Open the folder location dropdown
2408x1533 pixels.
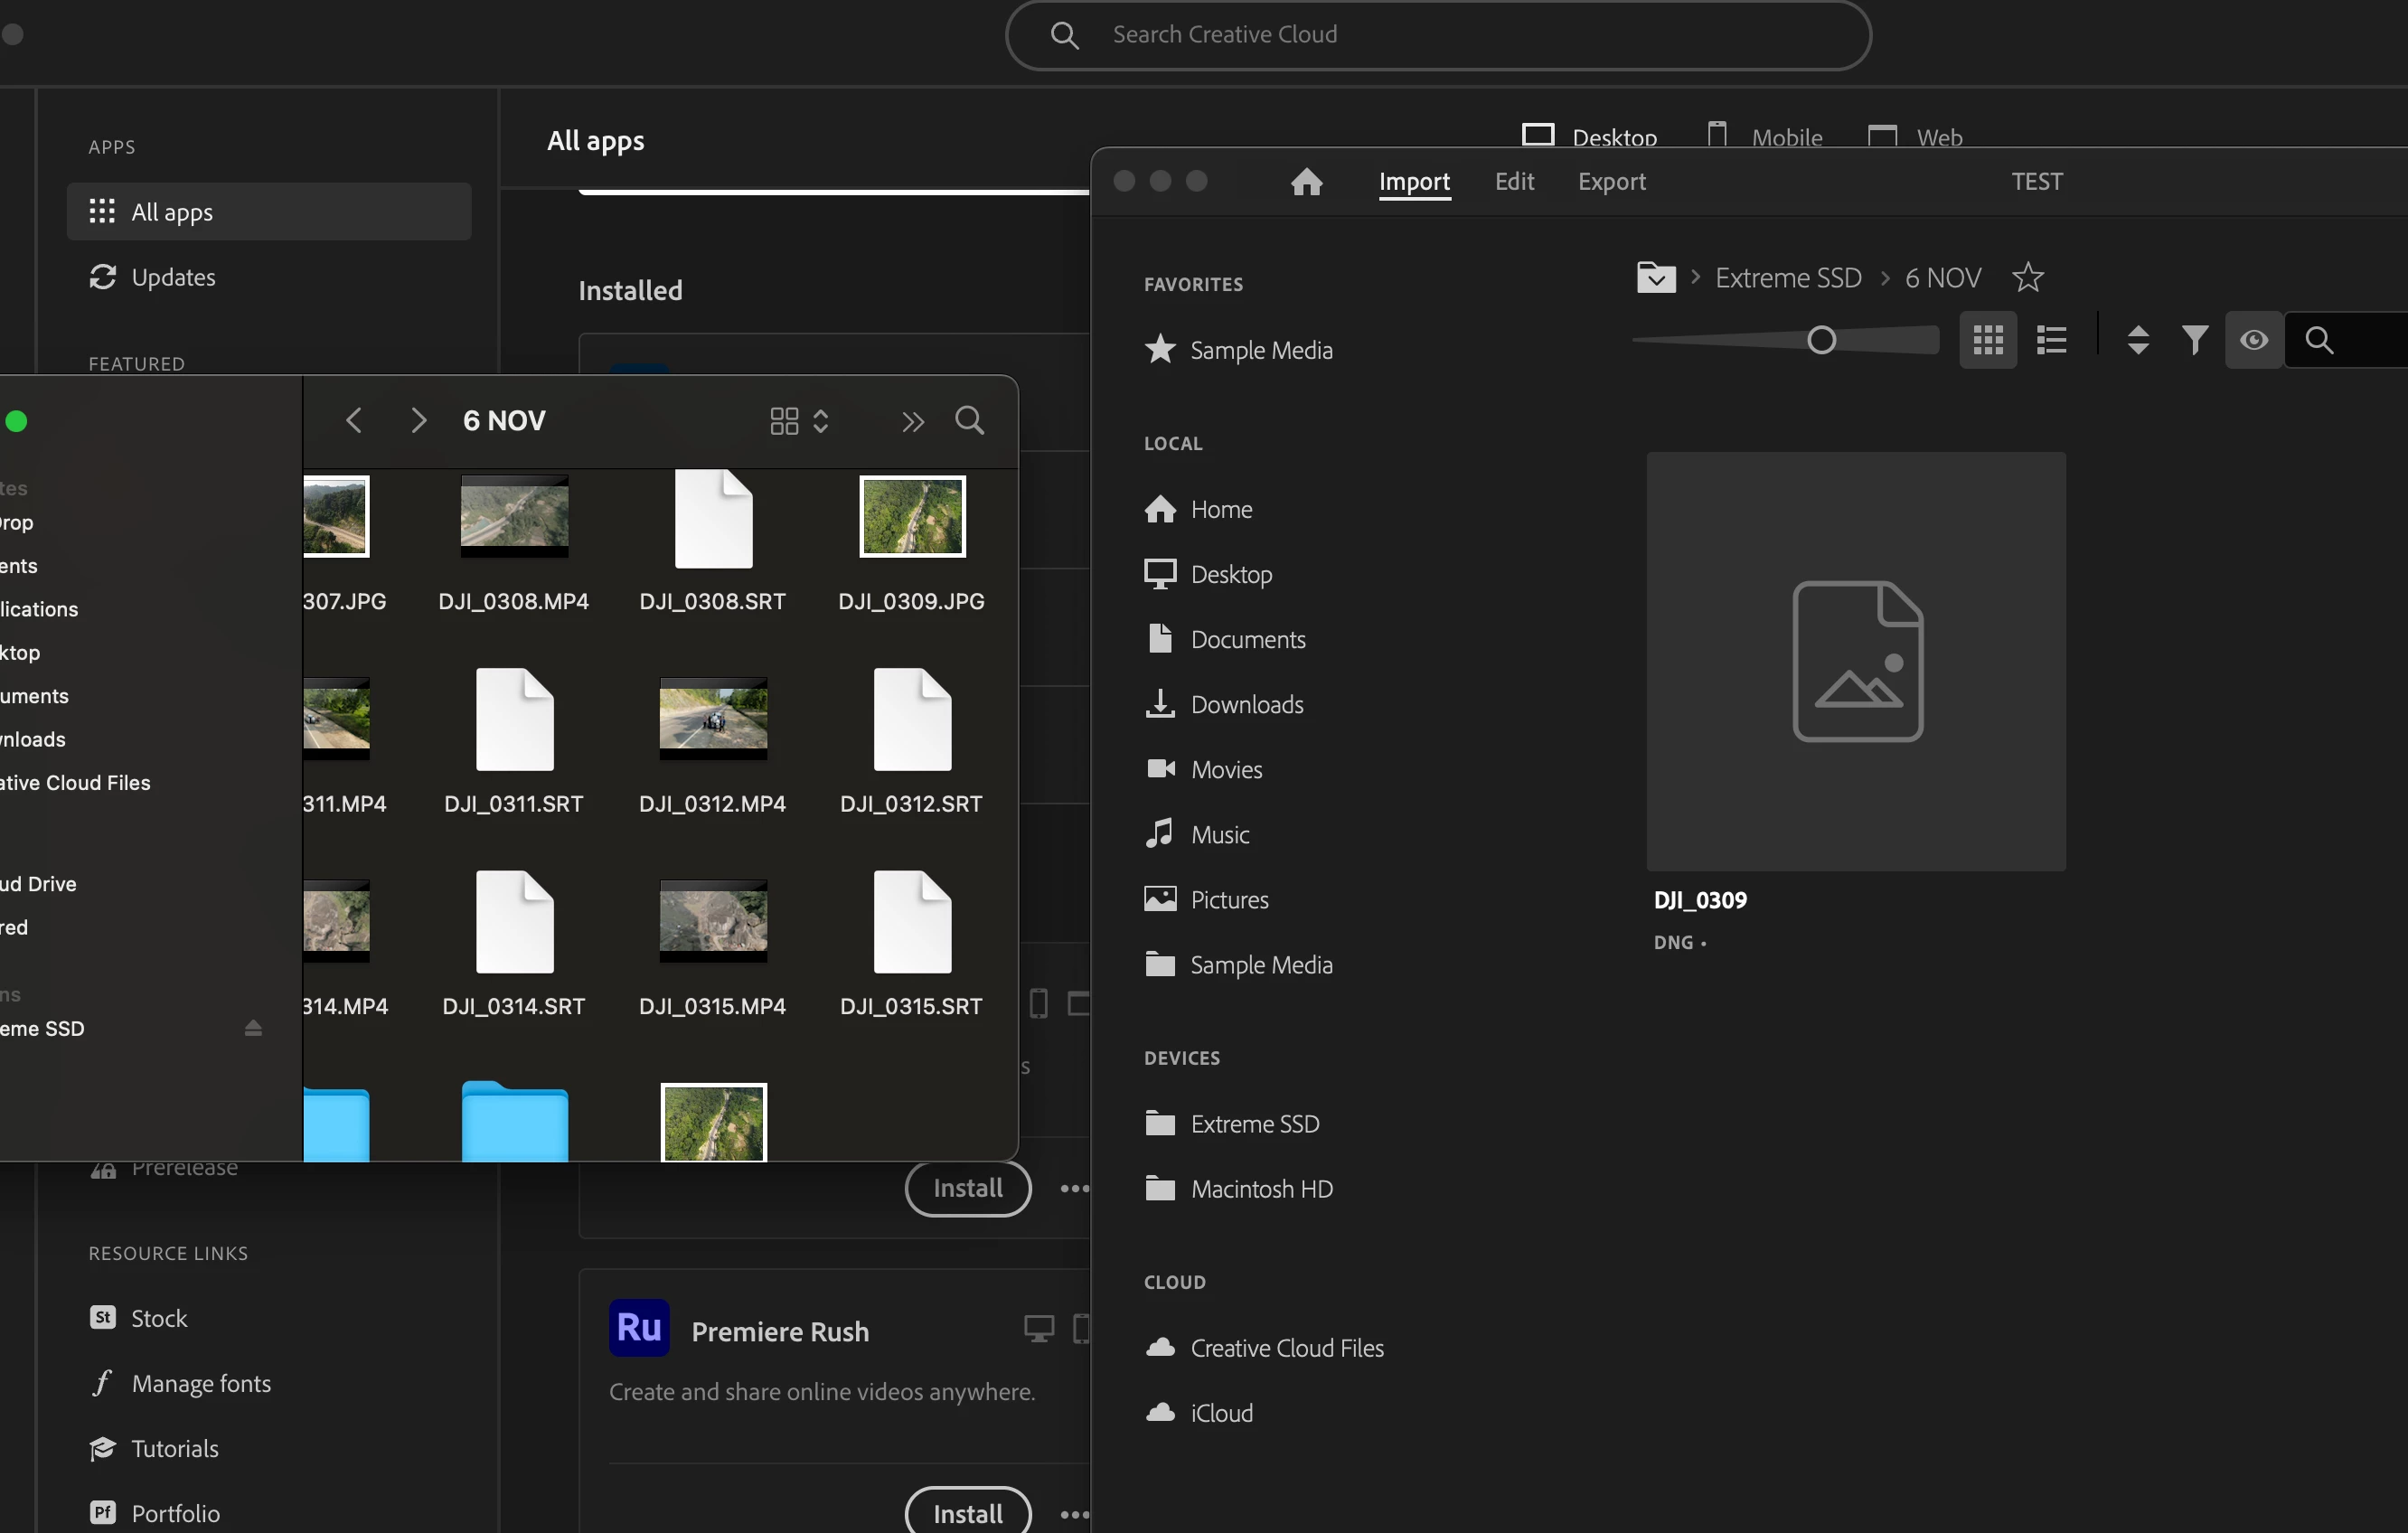(1655, 277)
